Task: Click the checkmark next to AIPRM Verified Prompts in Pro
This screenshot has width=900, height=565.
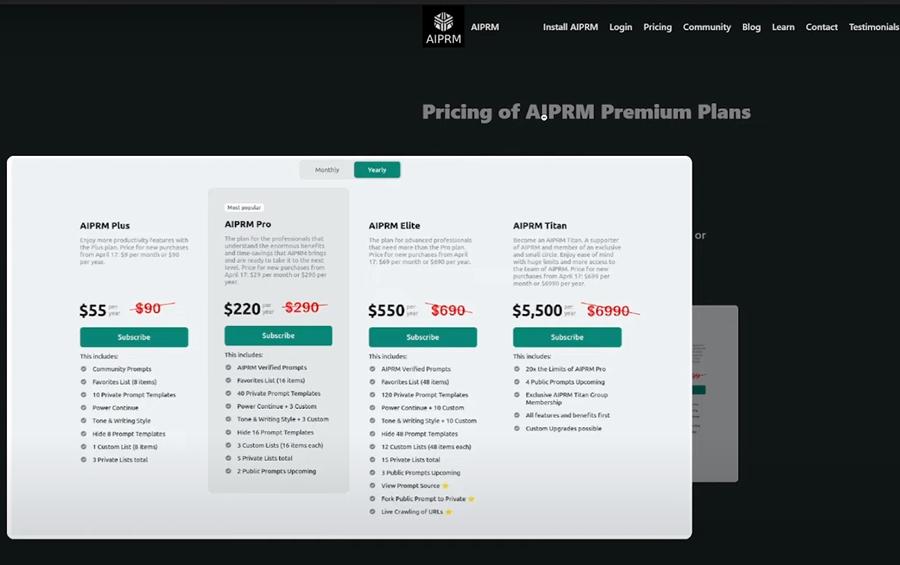Action: click(x=228, y=367)
